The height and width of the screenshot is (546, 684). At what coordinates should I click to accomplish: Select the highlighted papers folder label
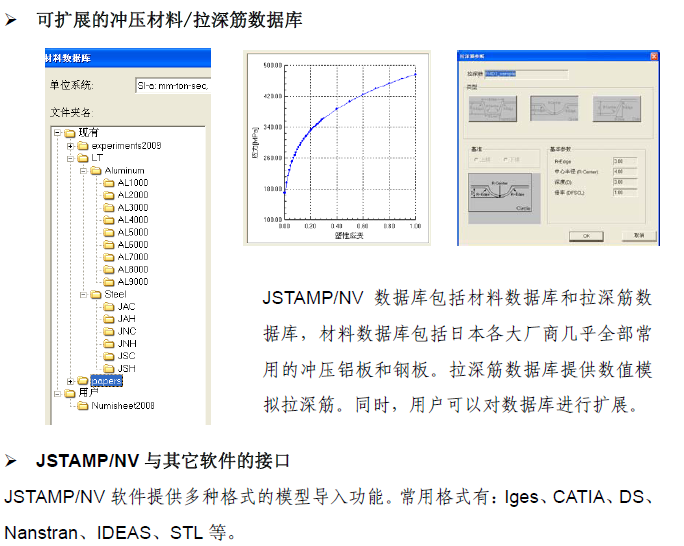pos(106,381)
